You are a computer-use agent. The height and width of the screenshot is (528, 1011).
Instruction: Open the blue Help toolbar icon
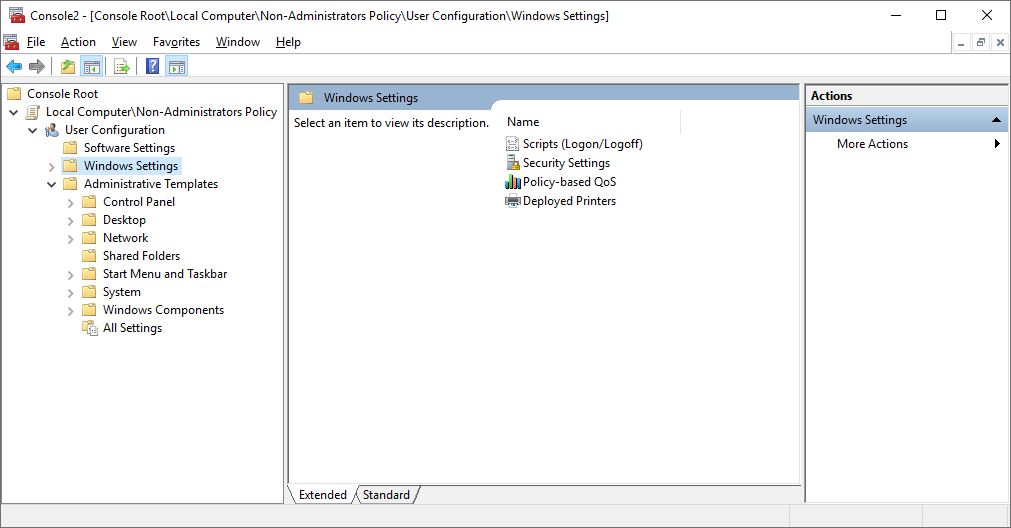pos(152,66)
